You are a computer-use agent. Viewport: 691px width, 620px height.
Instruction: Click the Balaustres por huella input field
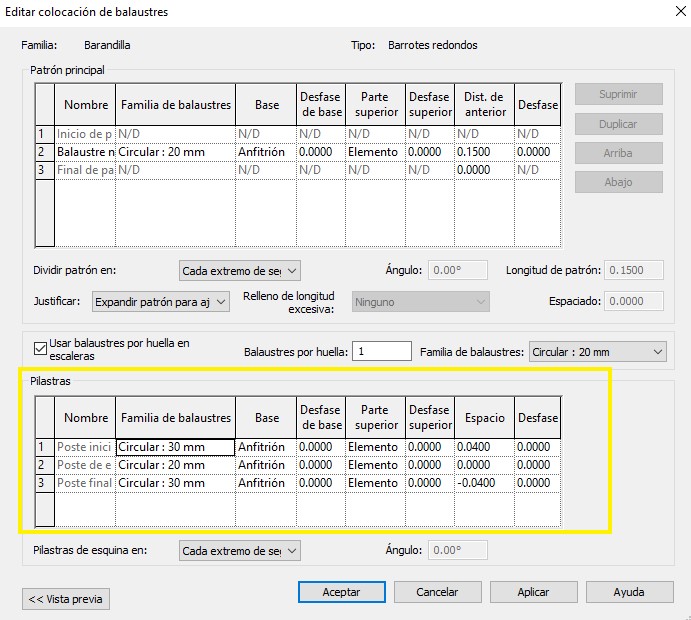[x=382, y=352]
